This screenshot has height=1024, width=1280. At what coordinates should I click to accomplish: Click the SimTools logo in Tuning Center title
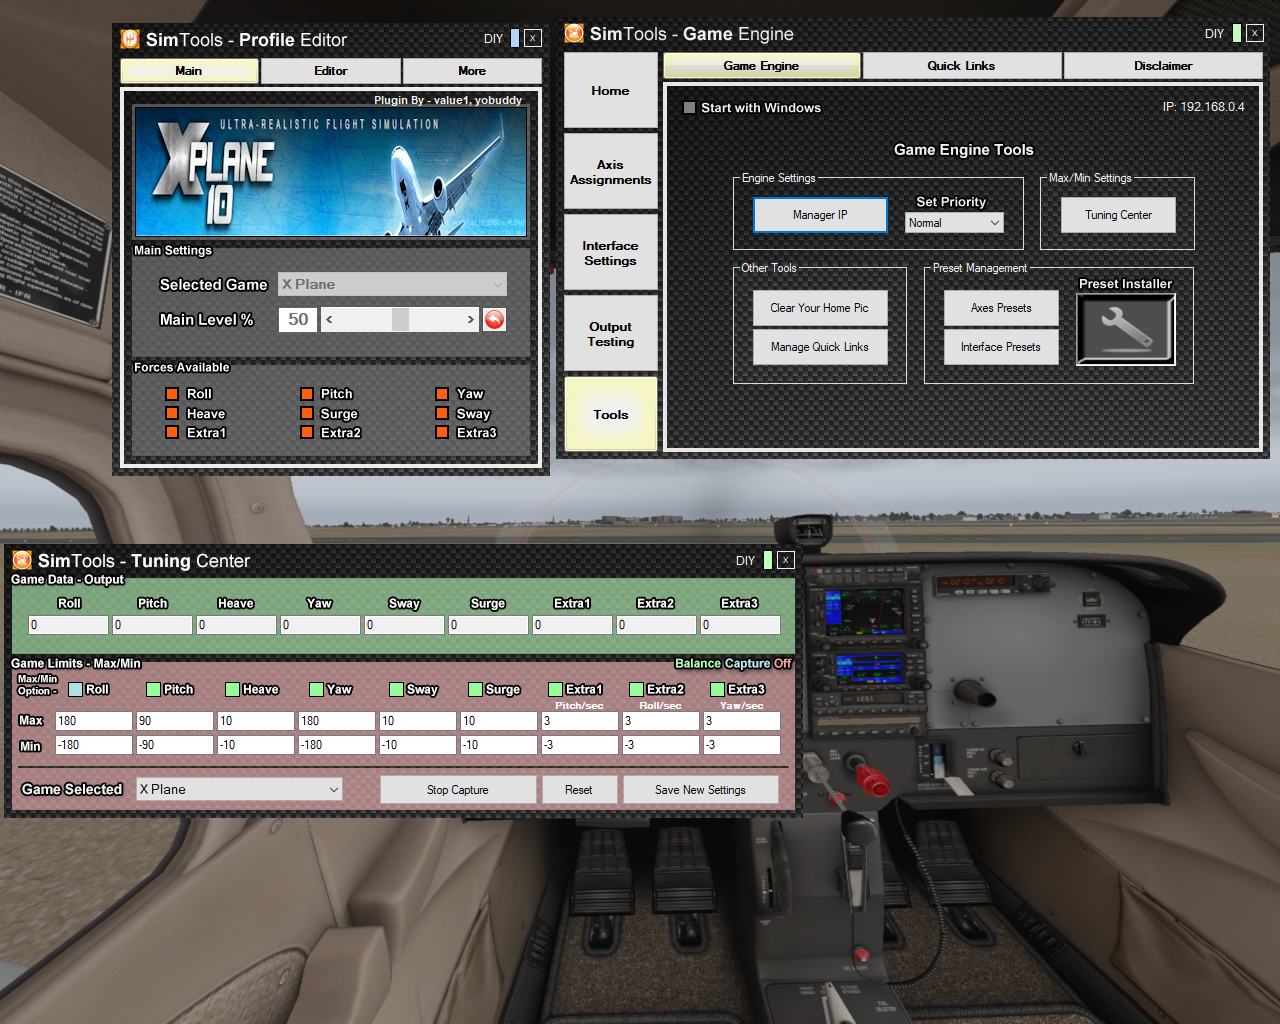point(22,560)
